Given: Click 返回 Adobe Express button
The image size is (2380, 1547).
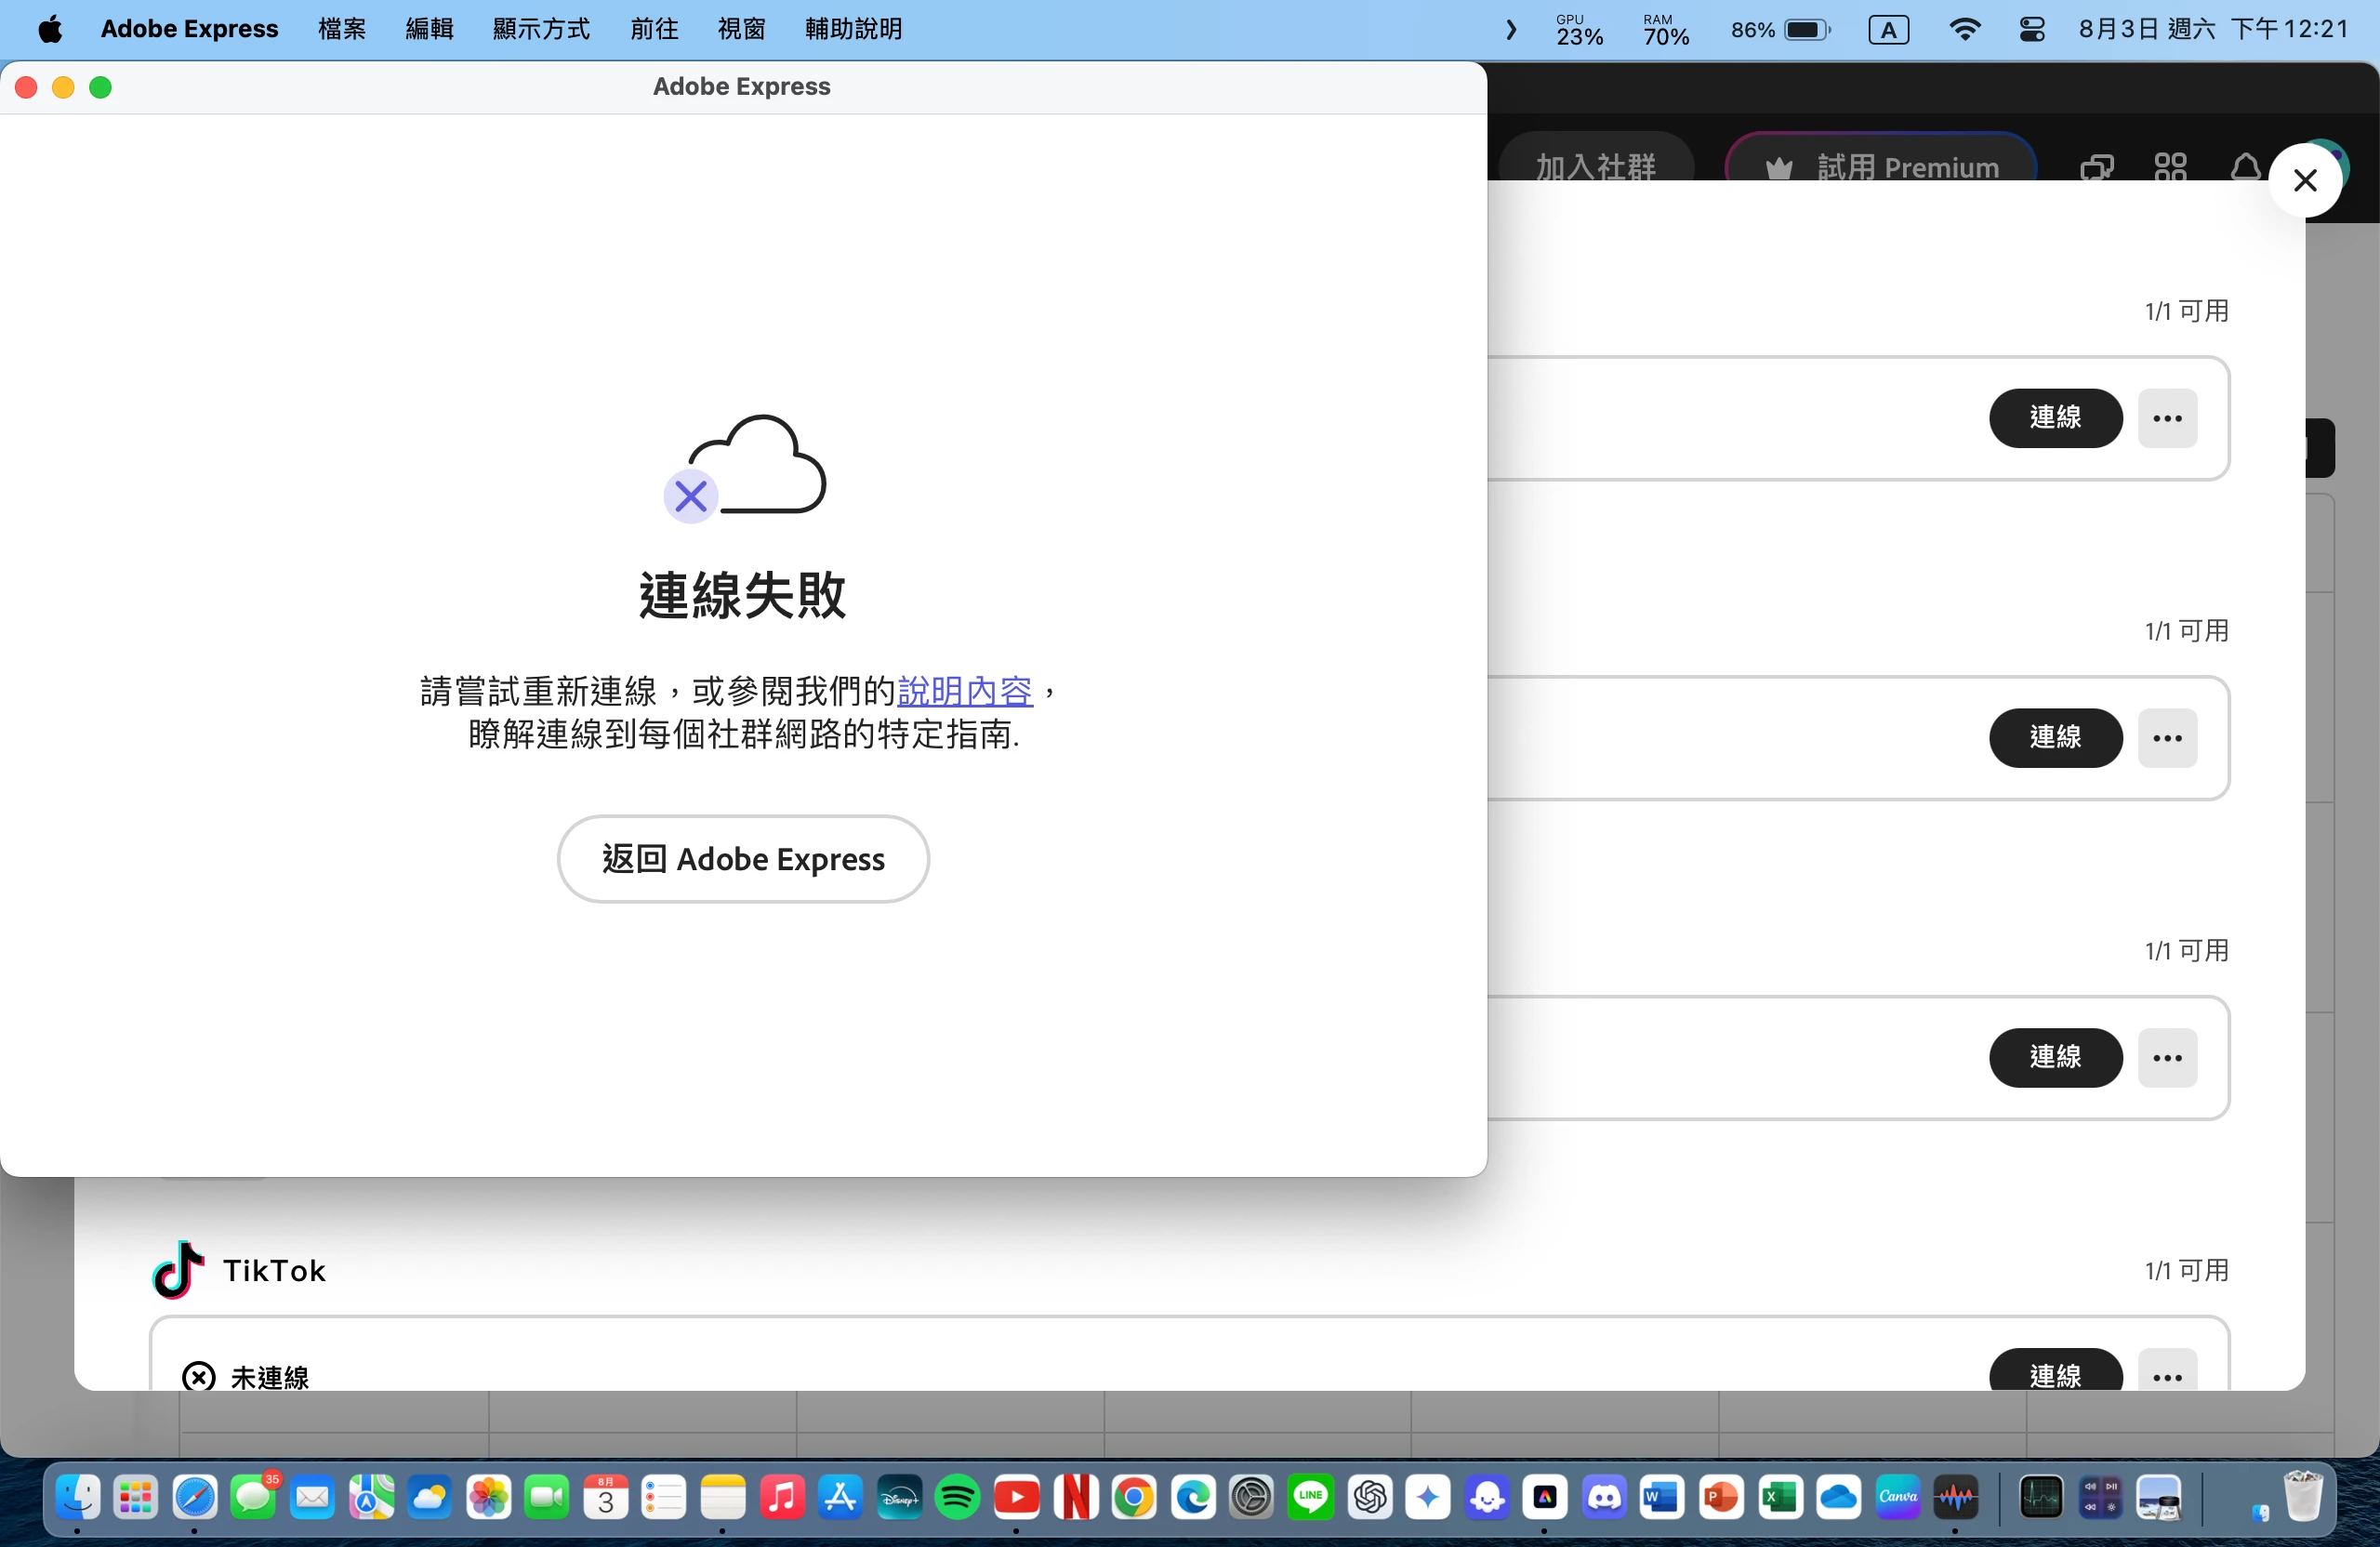Looking at the screenshot, I should (743, 859).
